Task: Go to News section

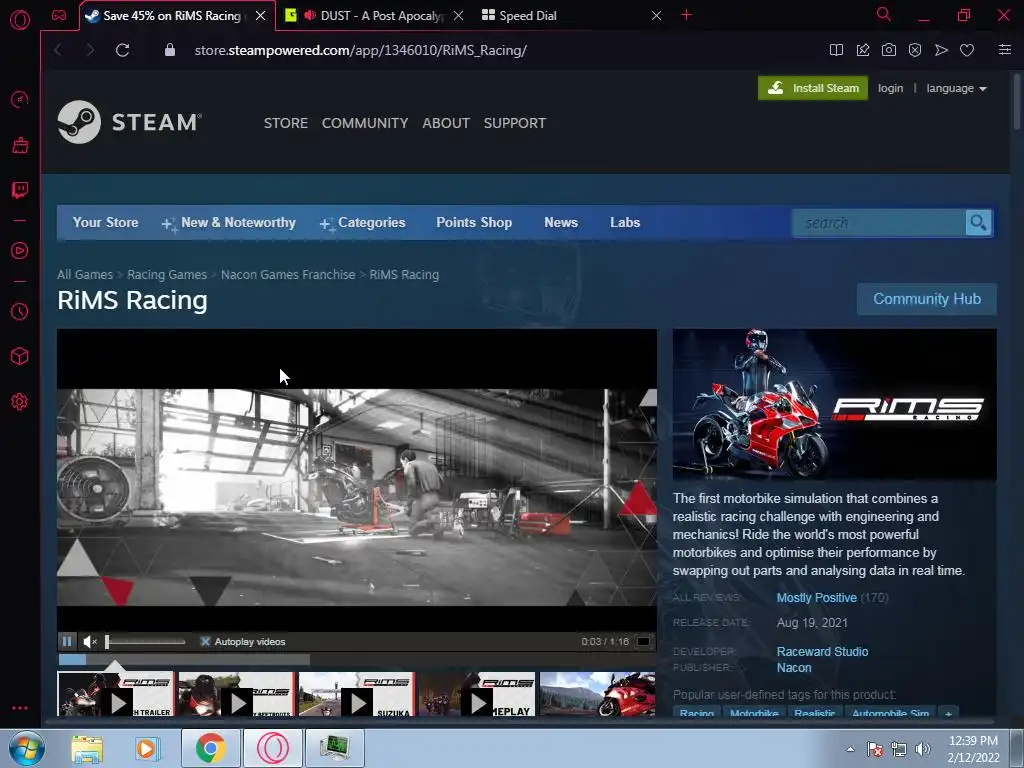Action: click(x=561, y=223)
